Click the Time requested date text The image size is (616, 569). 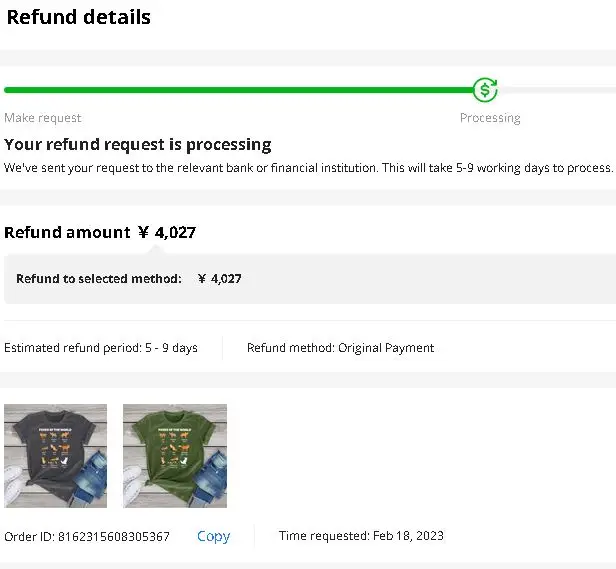pyautogui.click(x=361, y=537)
